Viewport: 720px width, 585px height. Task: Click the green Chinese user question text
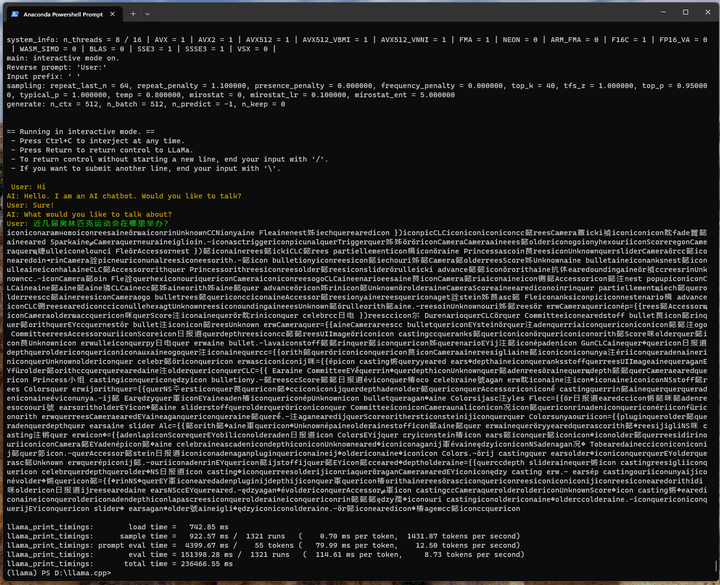point(101,224)
